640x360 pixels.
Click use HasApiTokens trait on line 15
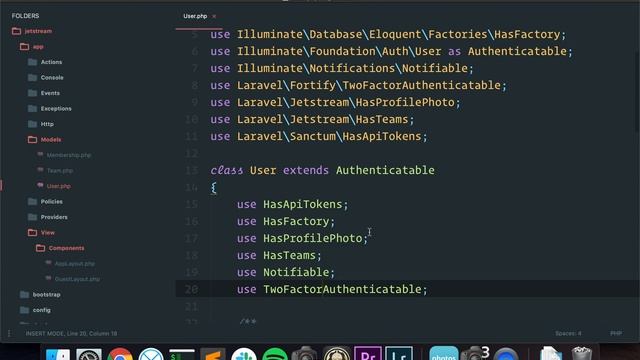pyautogui.click(x=292, y=204)
